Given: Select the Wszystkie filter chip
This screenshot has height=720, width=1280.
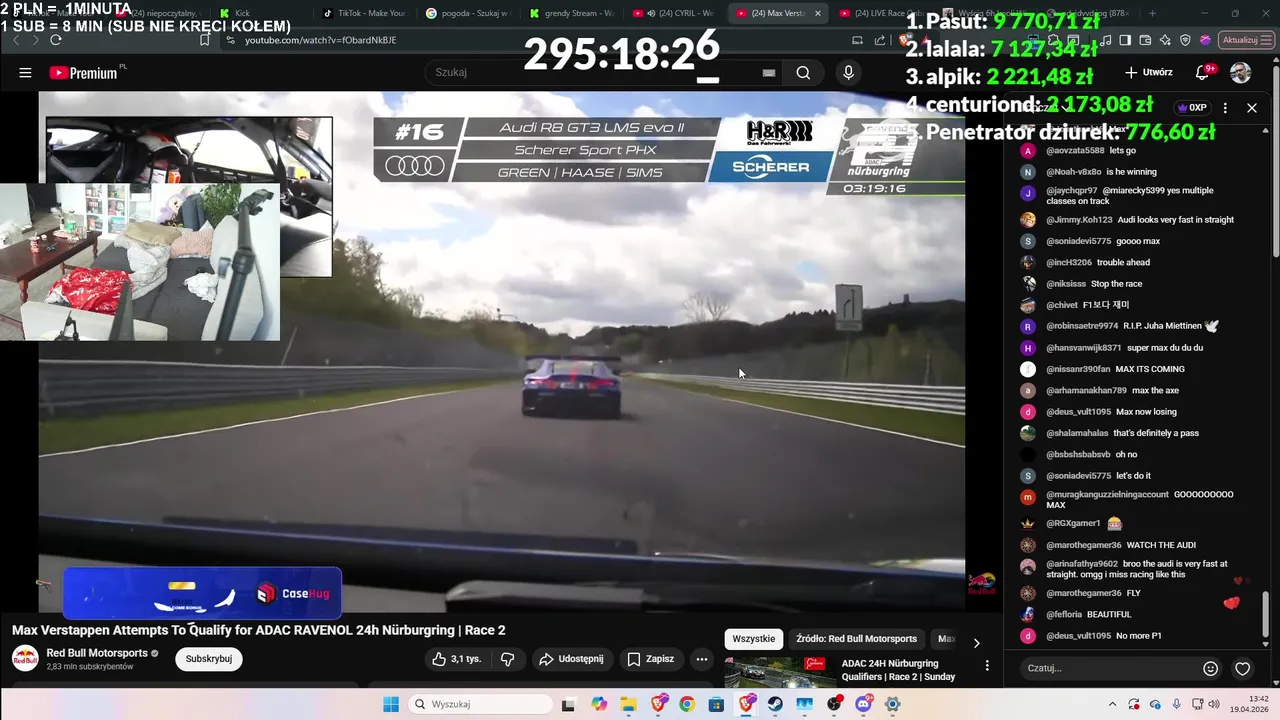Looking at the screenshot, I should (754, 639).
